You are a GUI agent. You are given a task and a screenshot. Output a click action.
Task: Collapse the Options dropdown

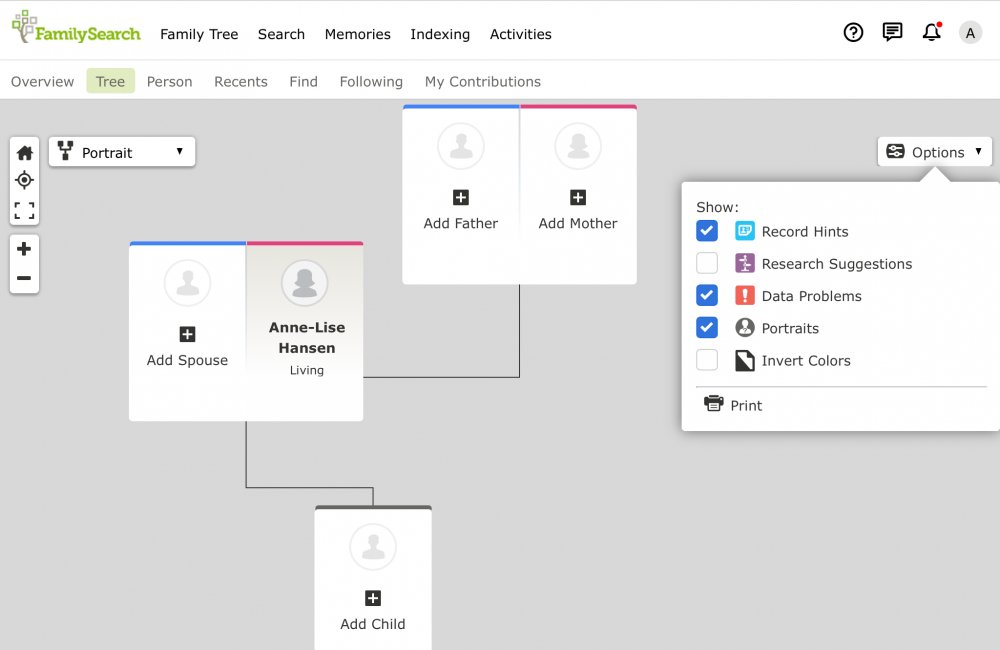[x=935, y=152]
